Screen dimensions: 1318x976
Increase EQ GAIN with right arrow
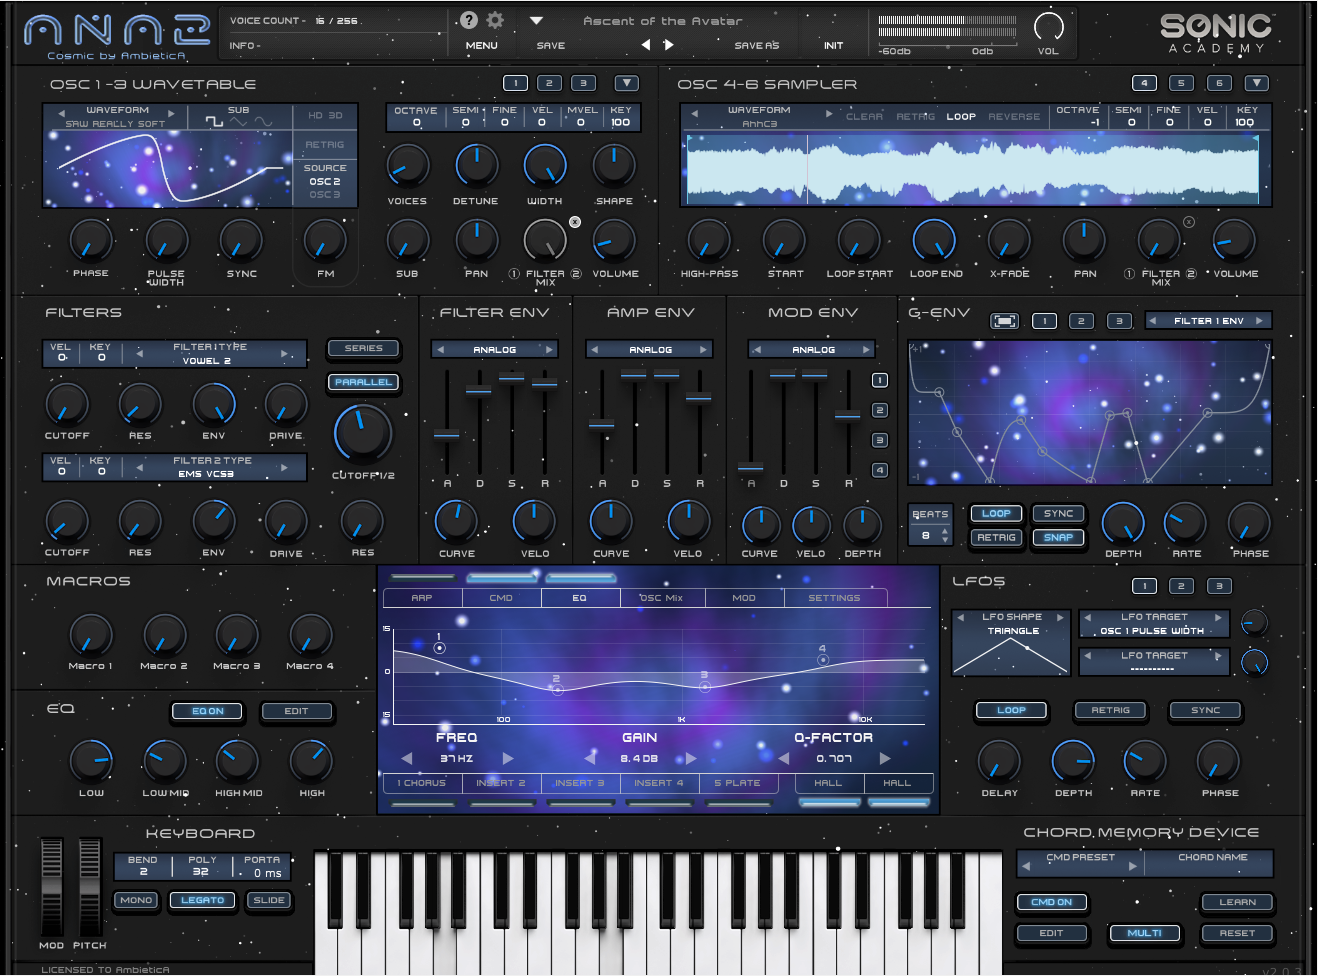[x=690, y=758]
